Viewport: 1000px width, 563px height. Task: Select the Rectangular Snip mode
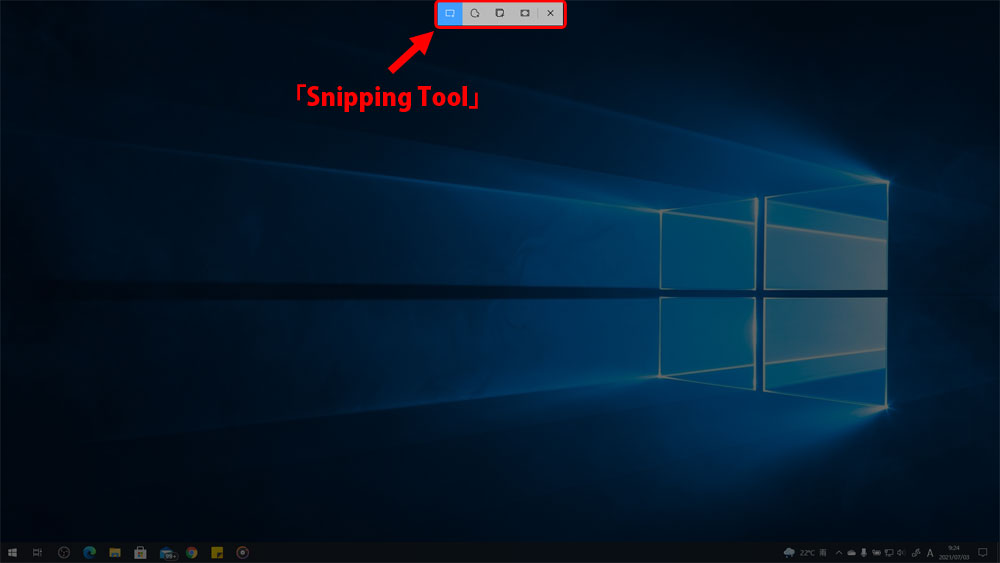click(x=450, y=13)
